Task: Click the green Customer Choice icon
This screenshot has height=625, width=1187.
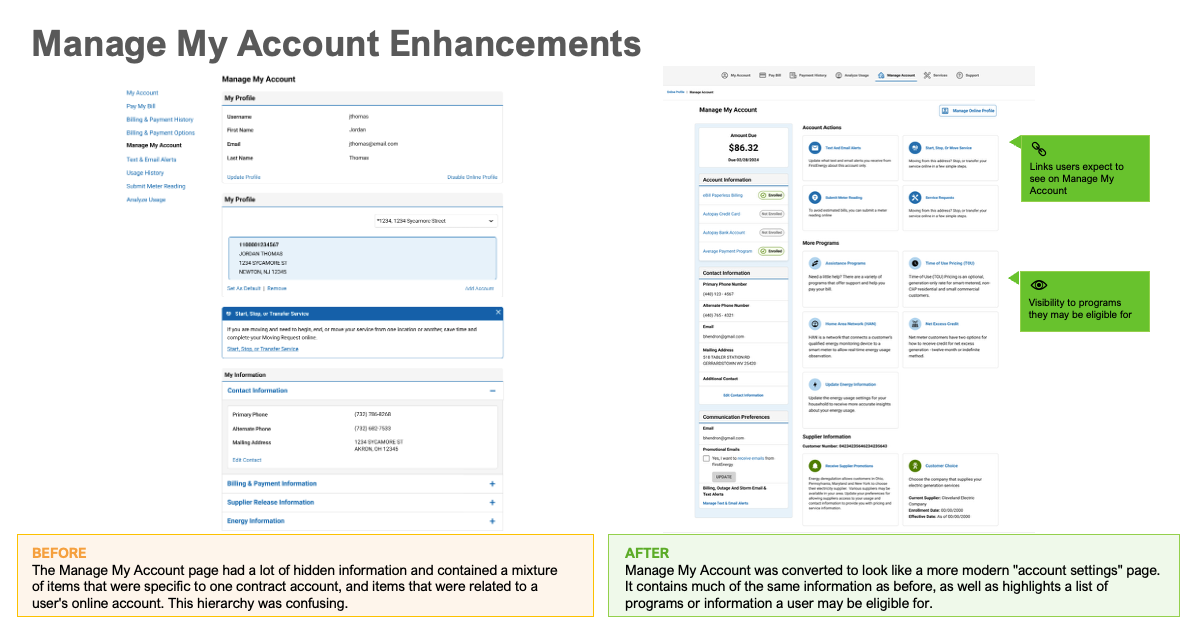Action: point(915,466)
